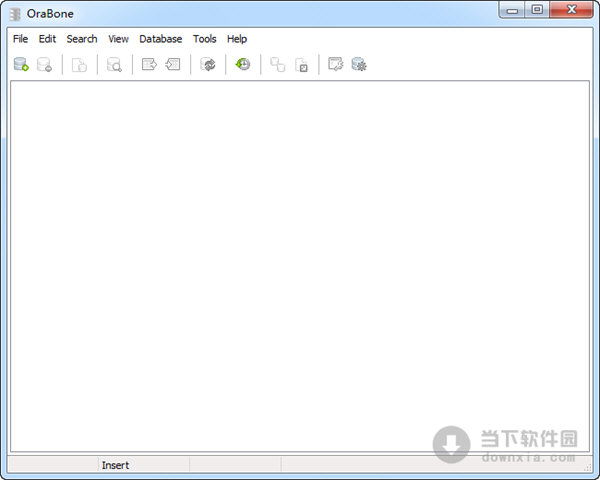Screen dimensions: 600x480
Task: Click the greyed page-with-small-box toolbar icon
Action: 301,65
